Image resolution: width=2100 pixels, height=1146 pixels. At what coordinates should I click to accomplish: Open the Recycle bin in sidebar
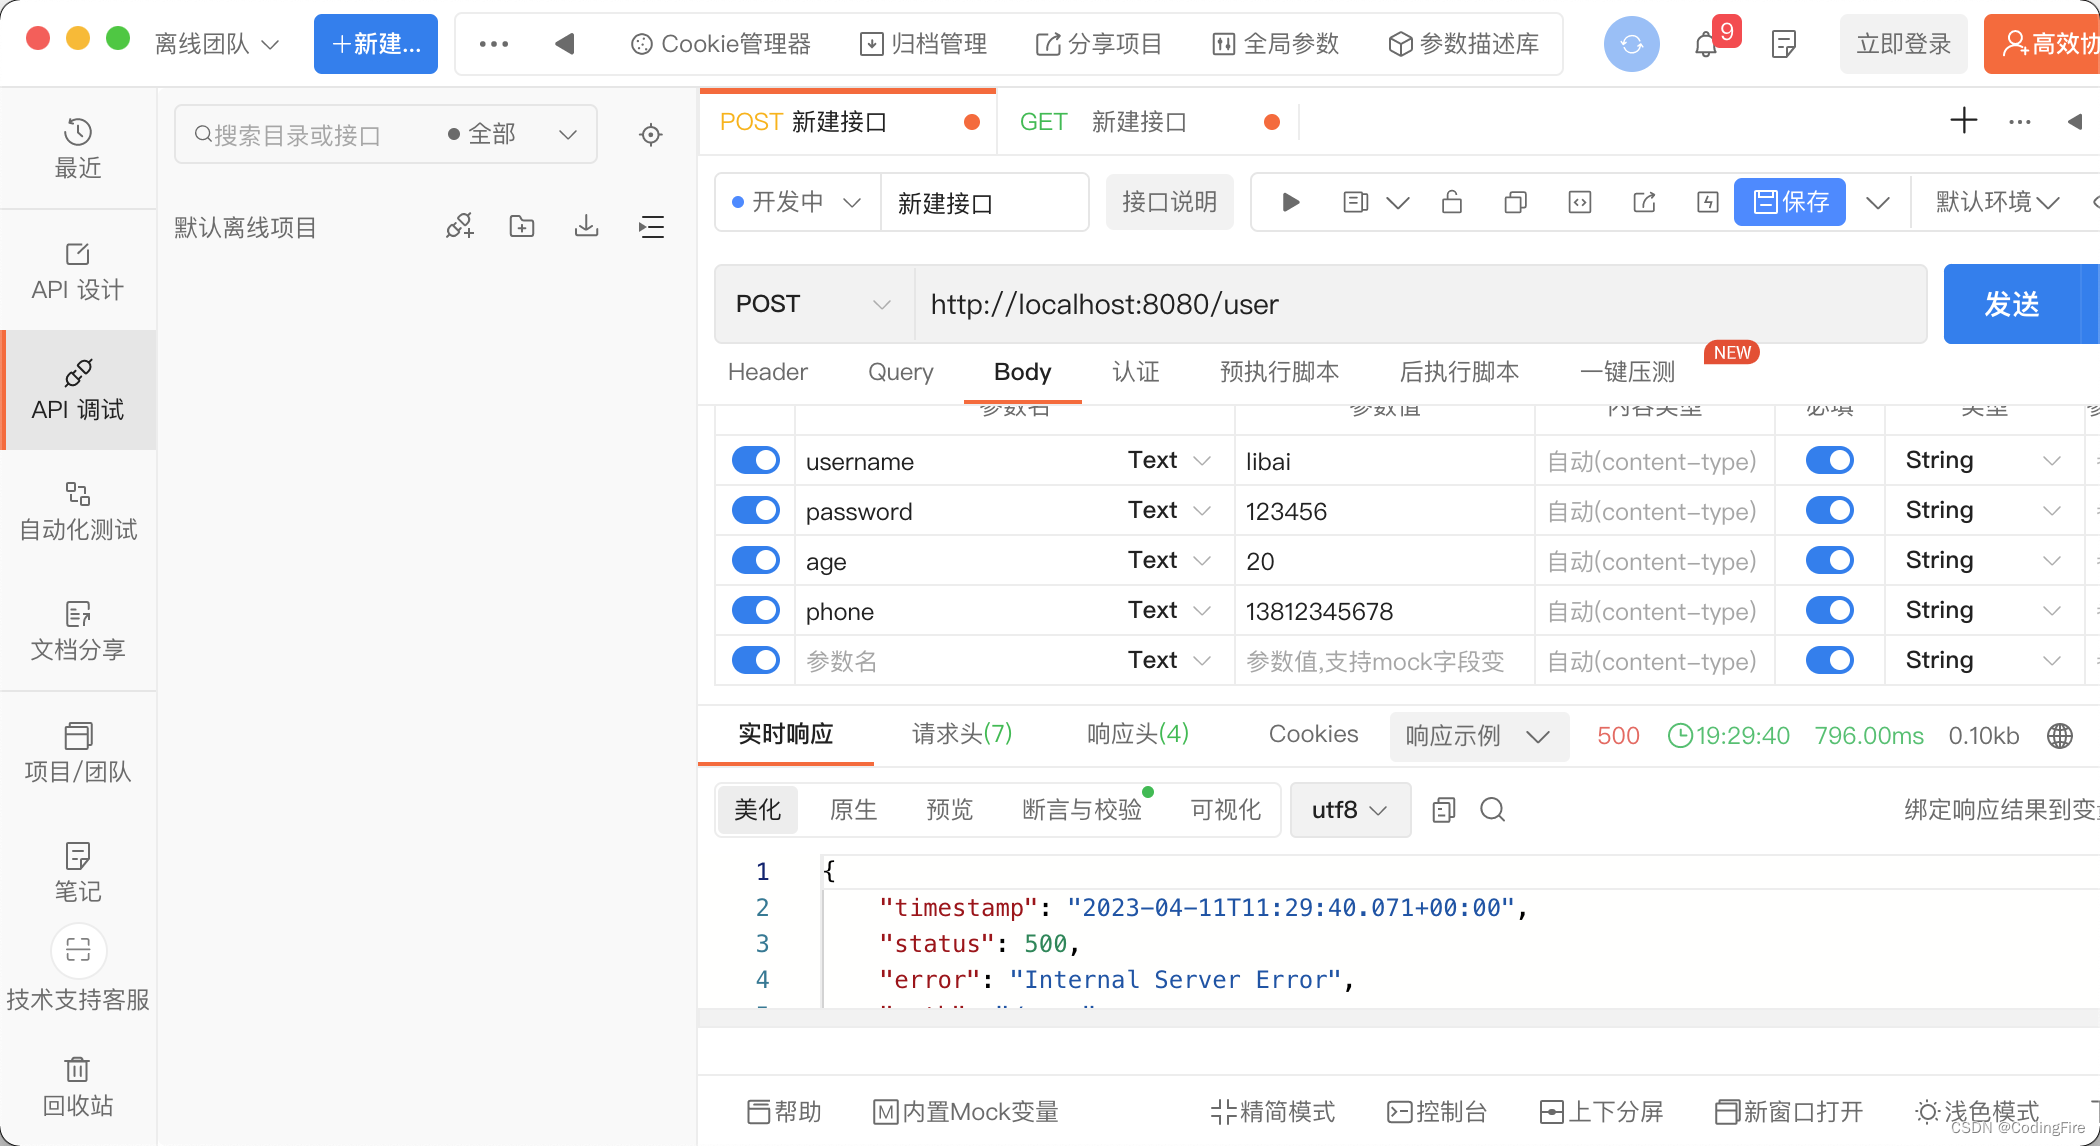[x=78, y=1086]
